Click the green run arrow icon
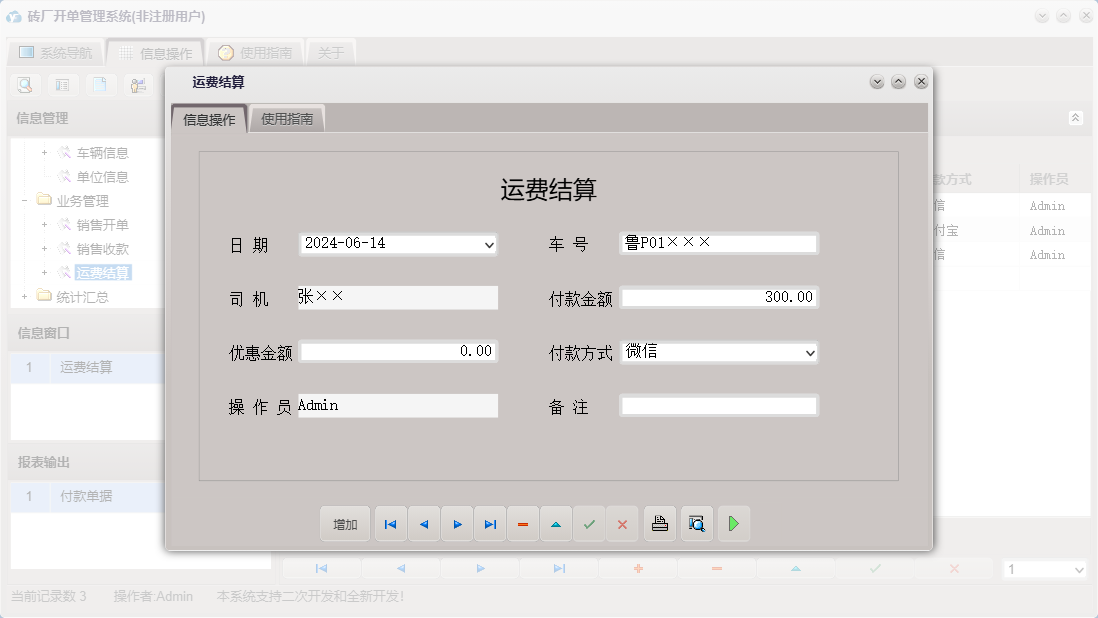1098x618 pixels. tap(733, 523)
